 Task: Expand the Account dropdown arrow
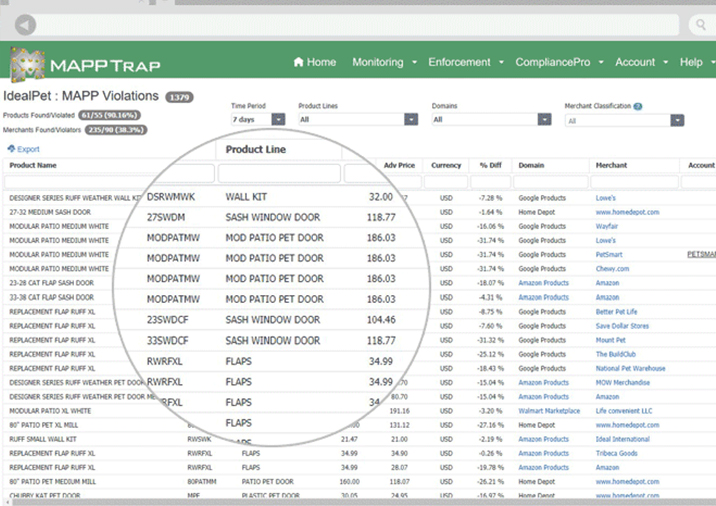point(666,63)
